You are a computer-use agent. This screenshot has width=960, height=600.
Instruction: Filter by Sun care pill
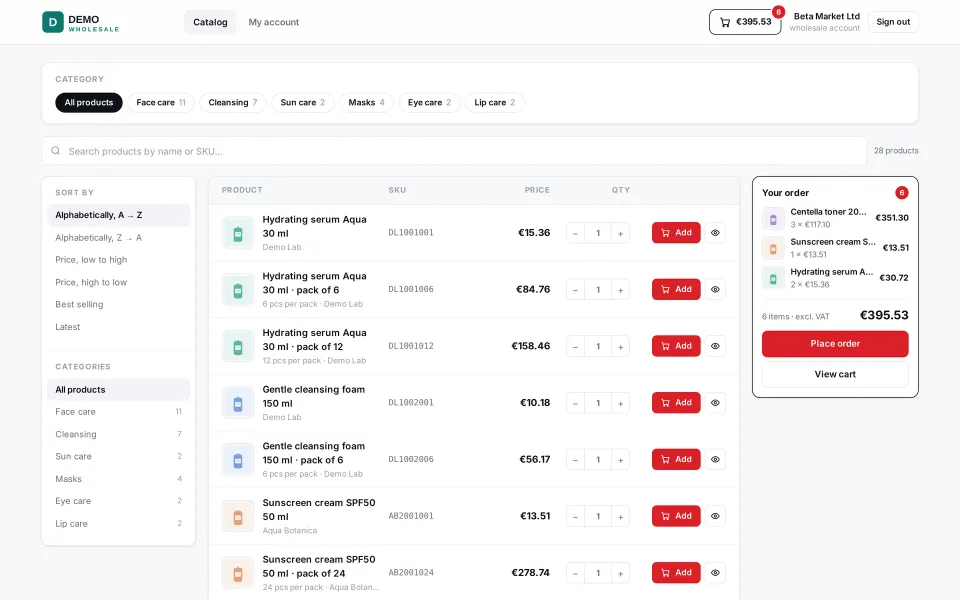(x=302, y=102)
